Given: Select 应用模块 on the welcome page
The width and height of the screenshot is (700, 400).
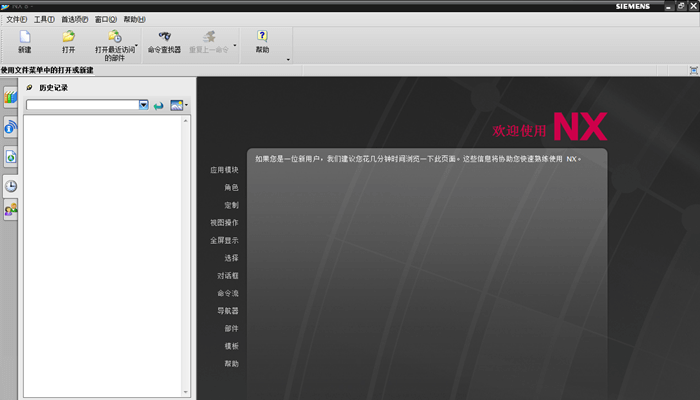Looking at the screenshot, I should tap(224, 170).
